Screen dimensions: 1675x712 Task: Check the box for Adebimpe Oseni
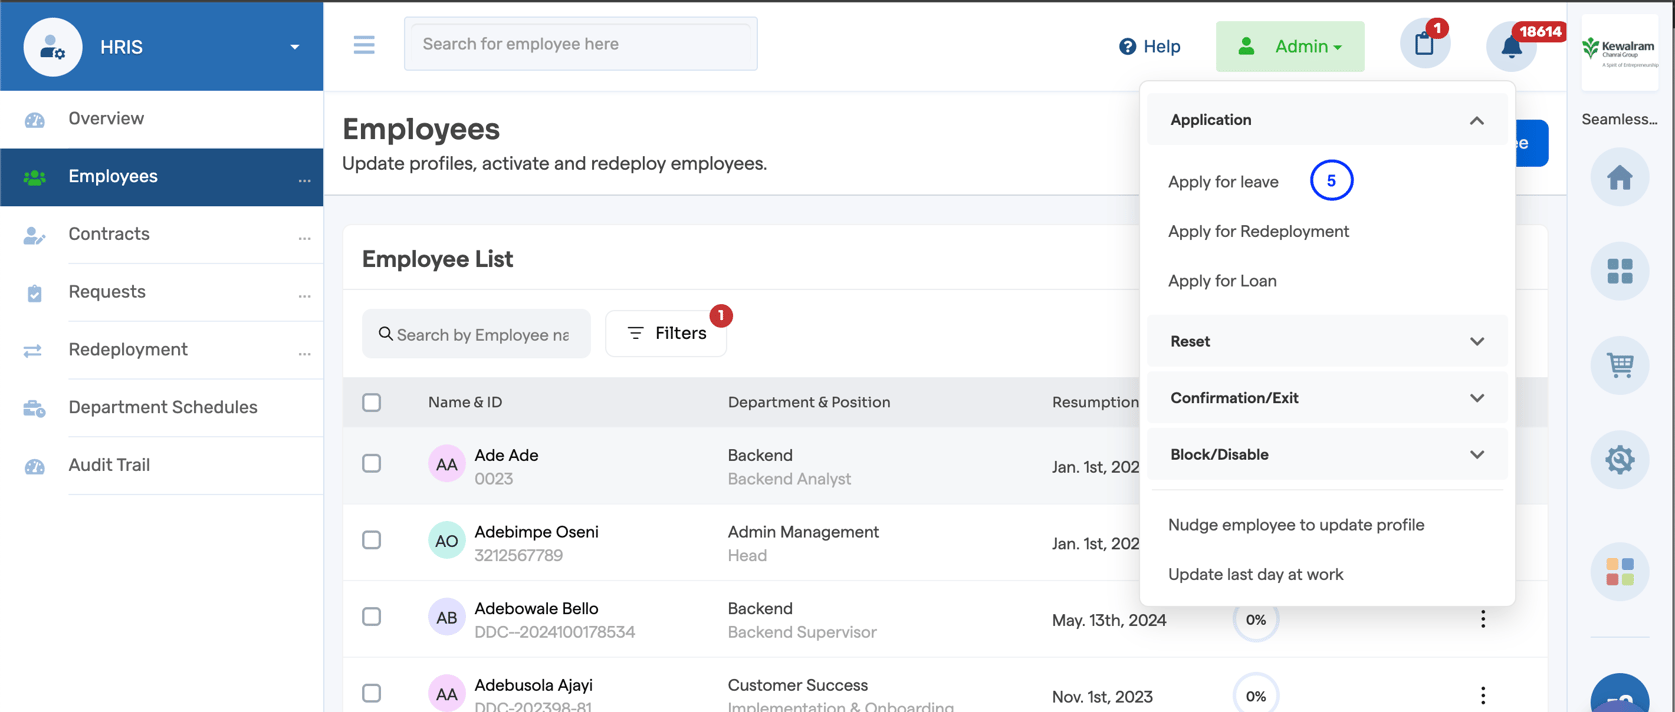371,540
